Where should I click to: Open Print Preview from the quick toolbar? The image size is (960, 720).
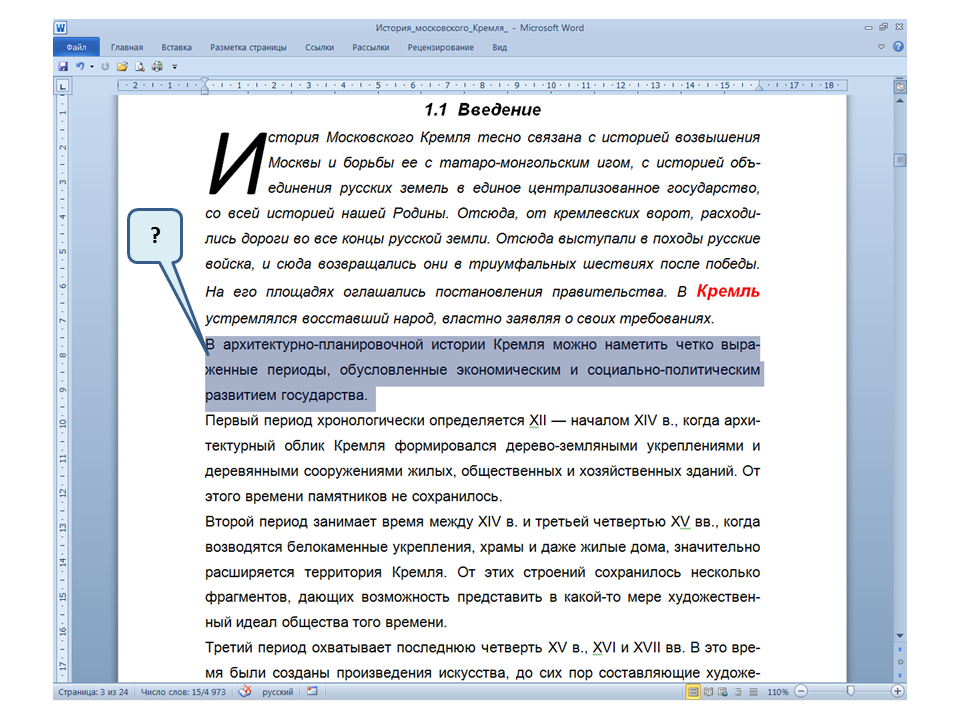140,66
